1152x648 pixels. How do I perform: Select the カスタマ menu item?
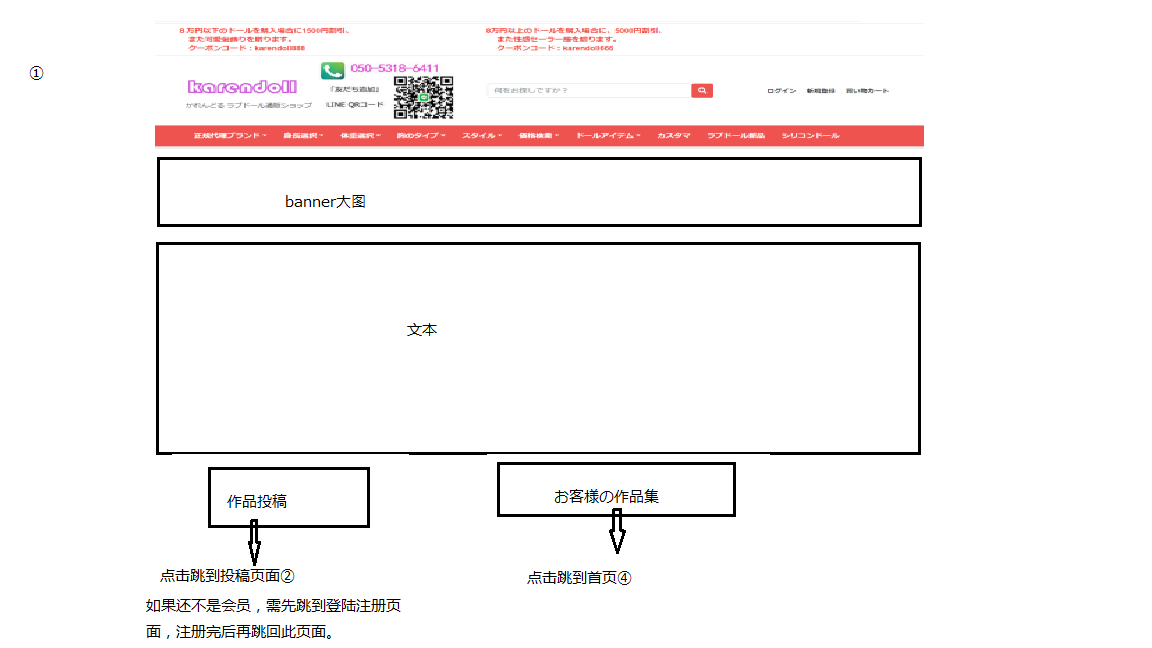pos(673,136)
